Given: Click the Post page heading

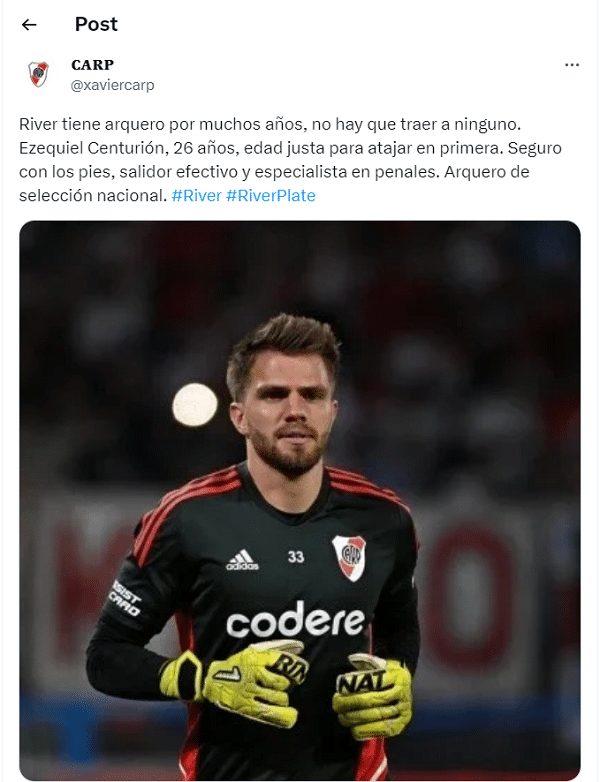Looking at the screenshot, I should click(x=96, y=24).
